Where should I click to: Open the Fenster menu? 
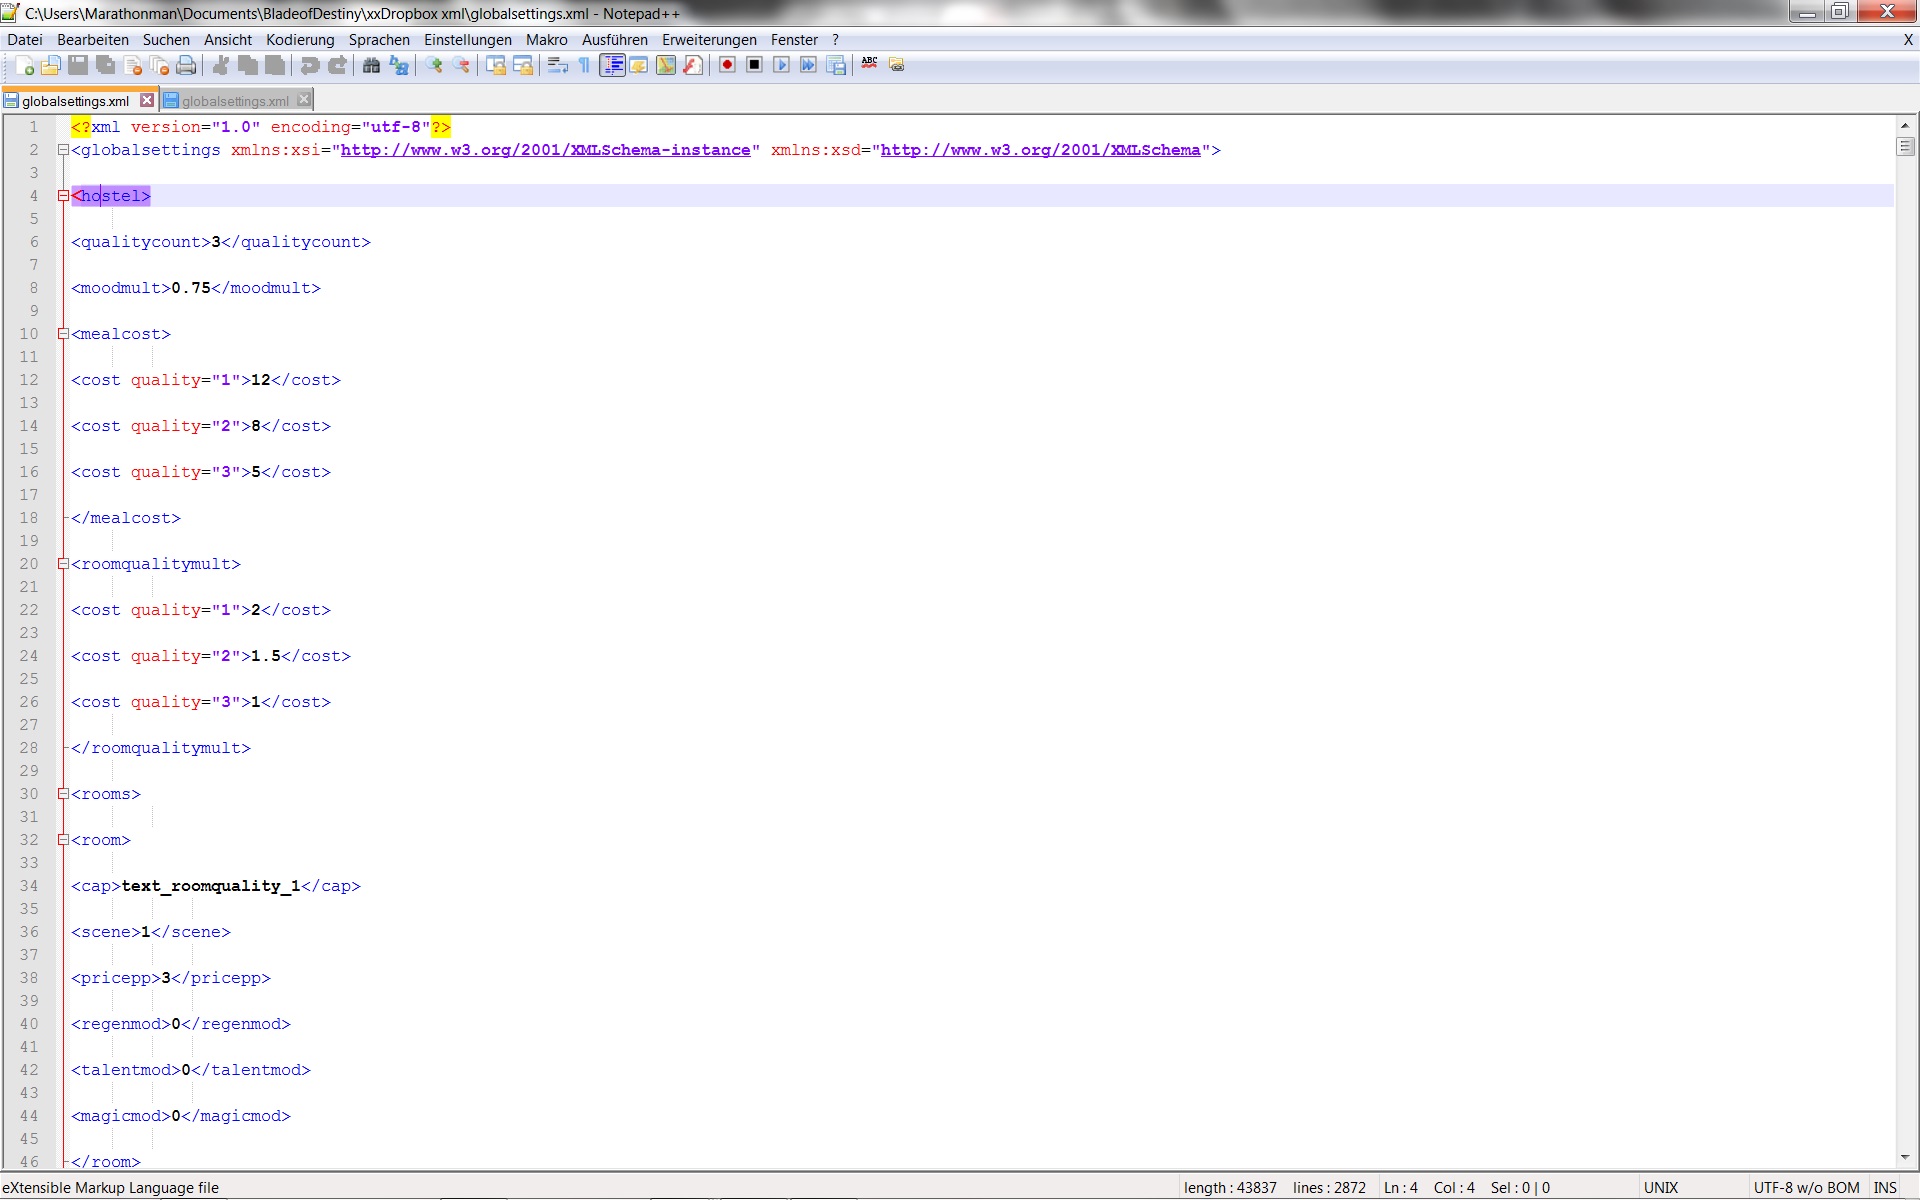click(794, 40)
